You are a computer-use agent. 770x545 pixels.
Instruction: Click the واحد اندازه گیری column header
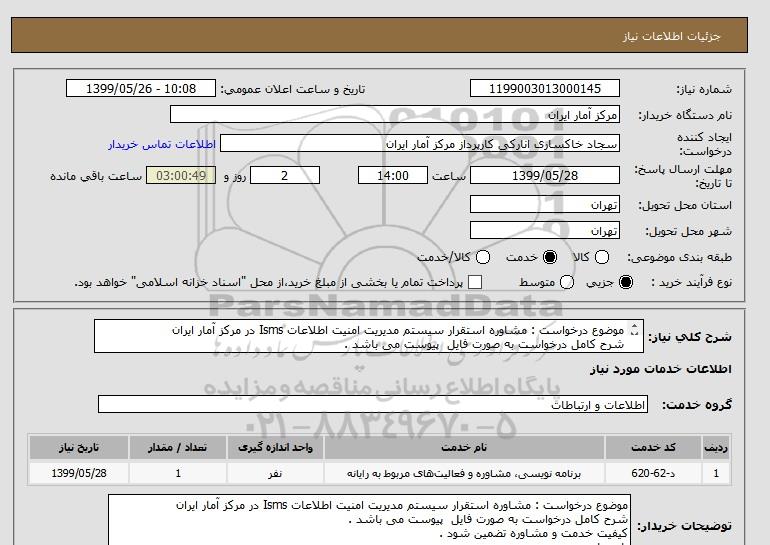tap(275, 447)
